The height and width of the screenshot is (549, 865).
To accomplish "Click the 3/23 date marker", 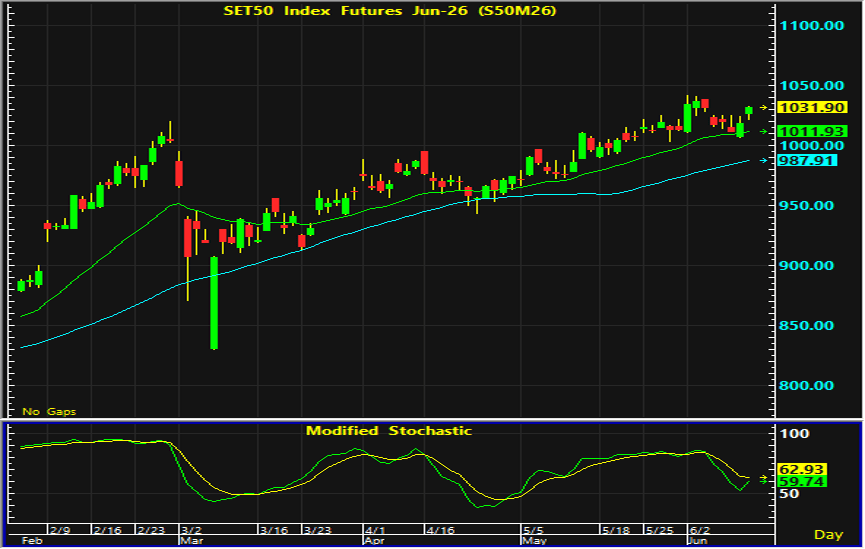I will tap(318, 530).
